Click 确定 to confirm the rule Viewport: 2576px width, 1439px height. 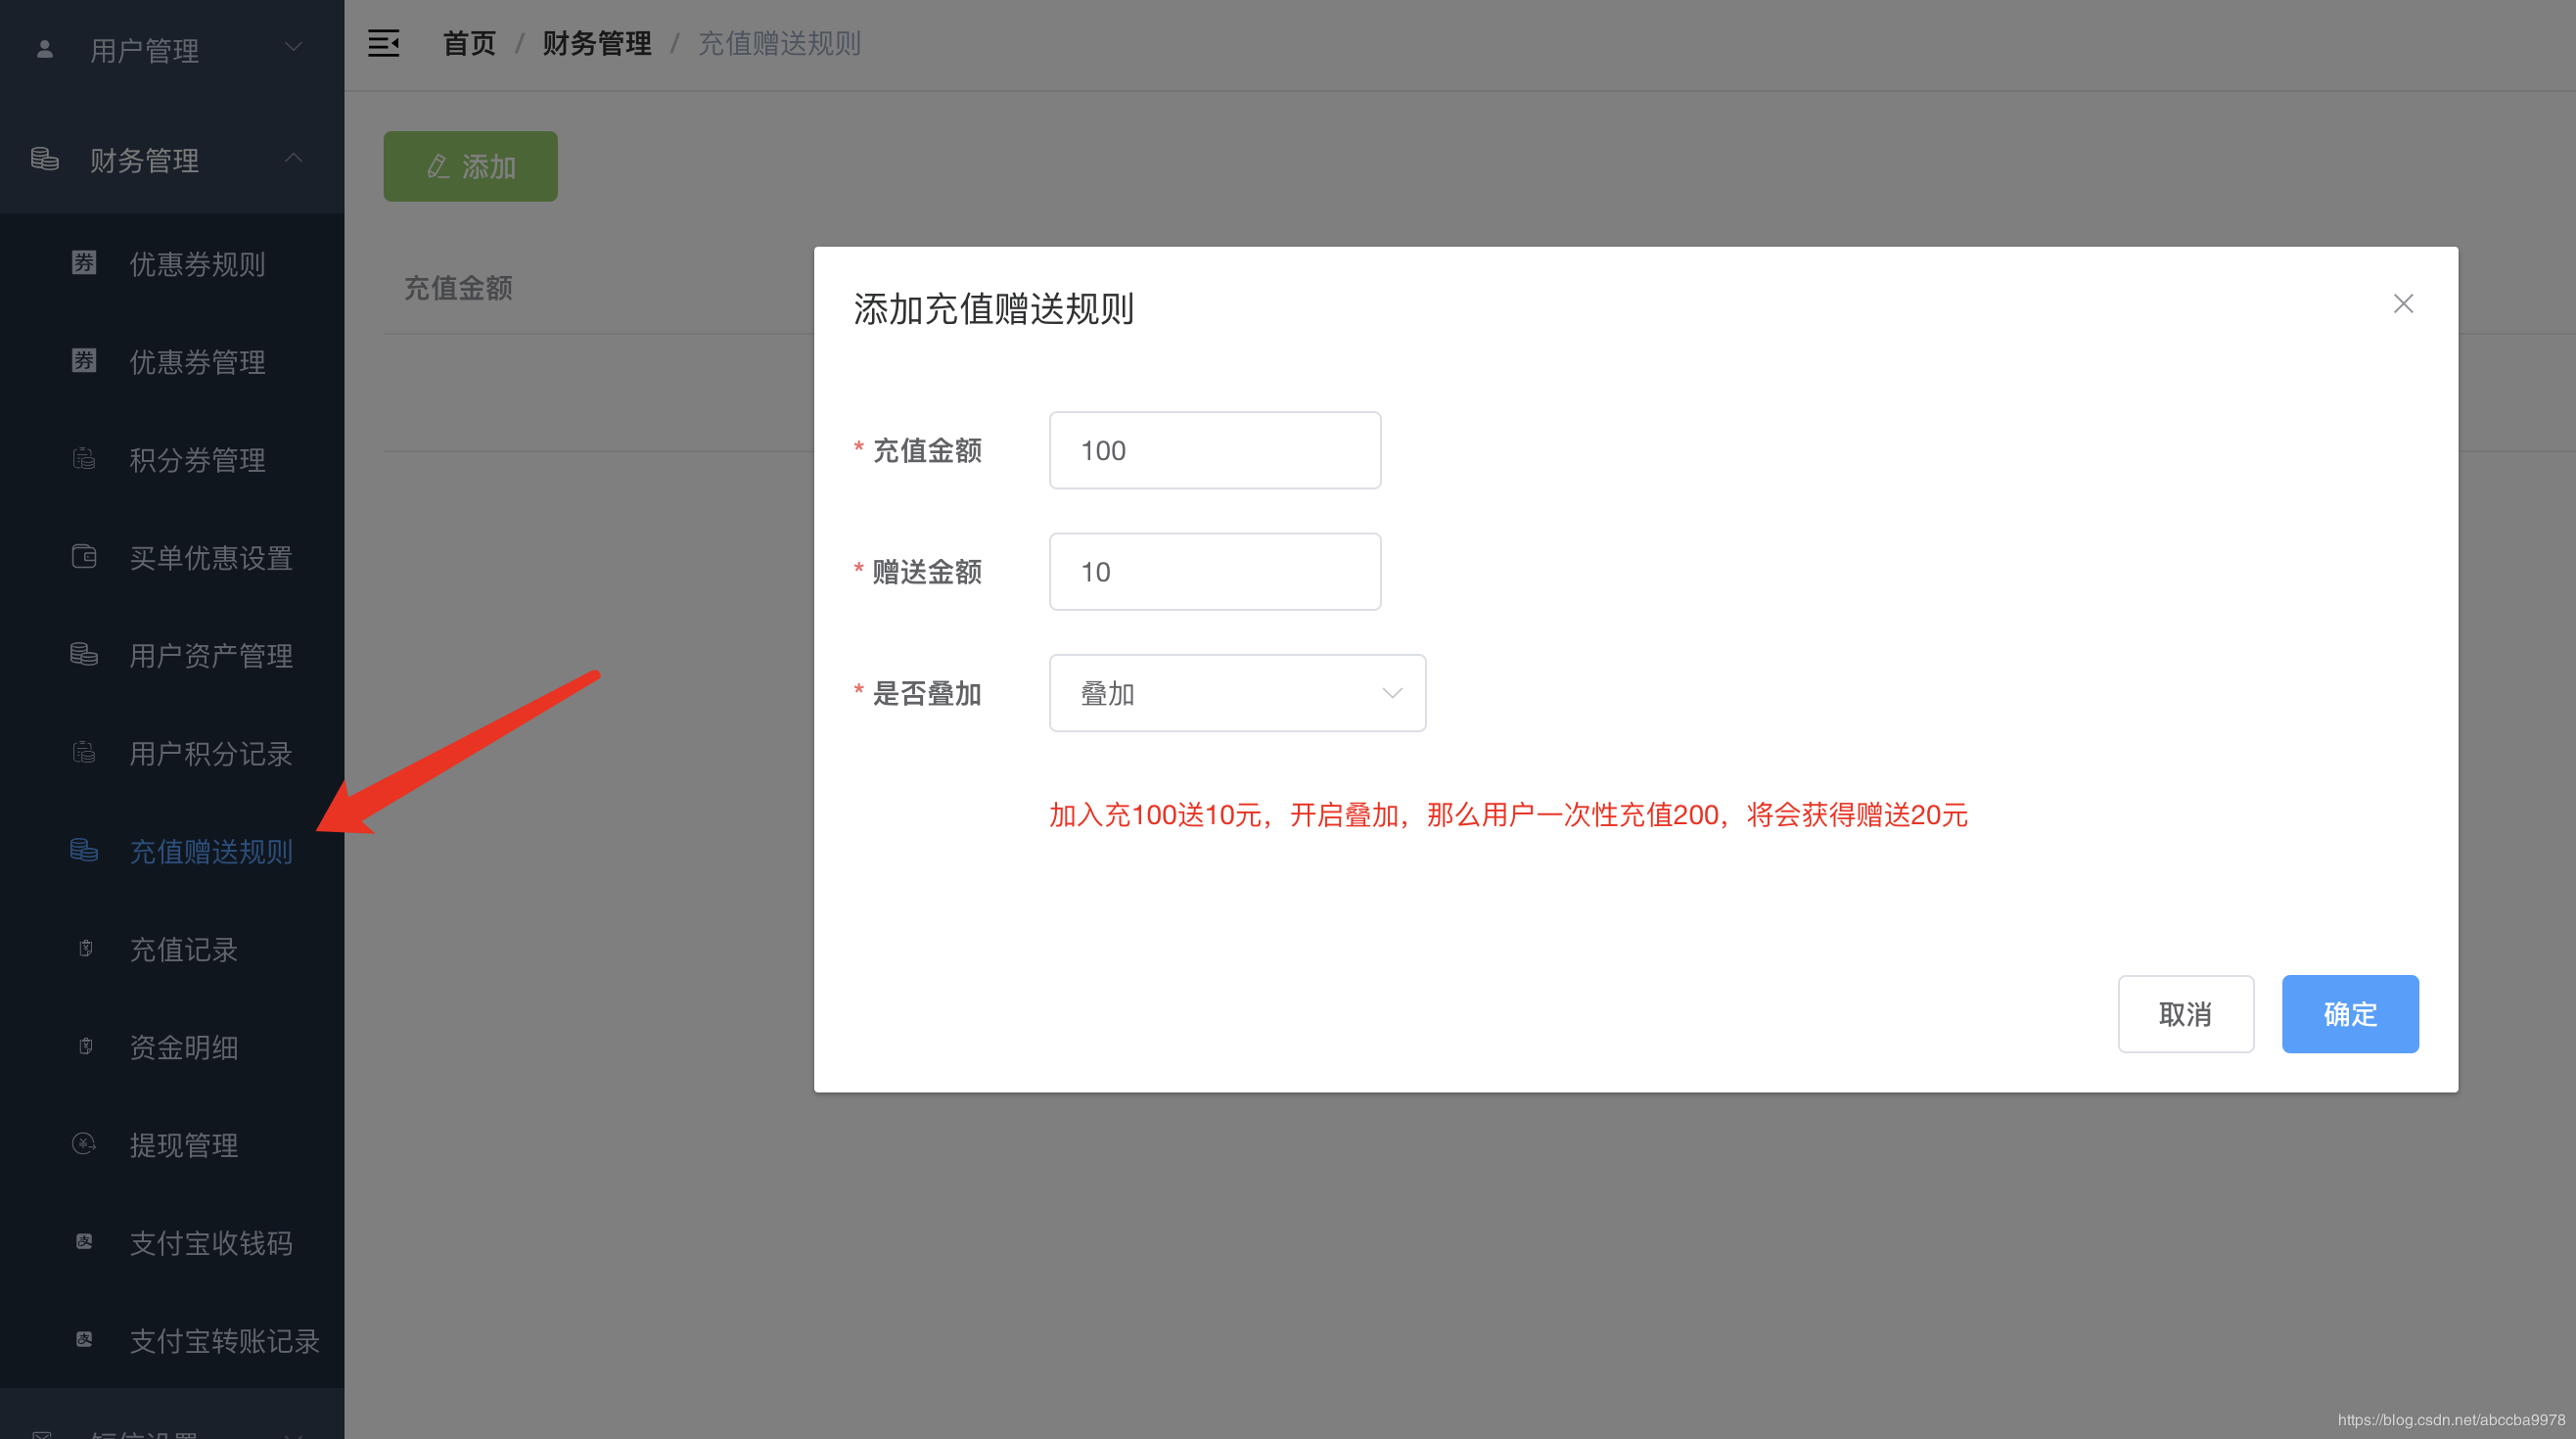click(2350, 1014)
